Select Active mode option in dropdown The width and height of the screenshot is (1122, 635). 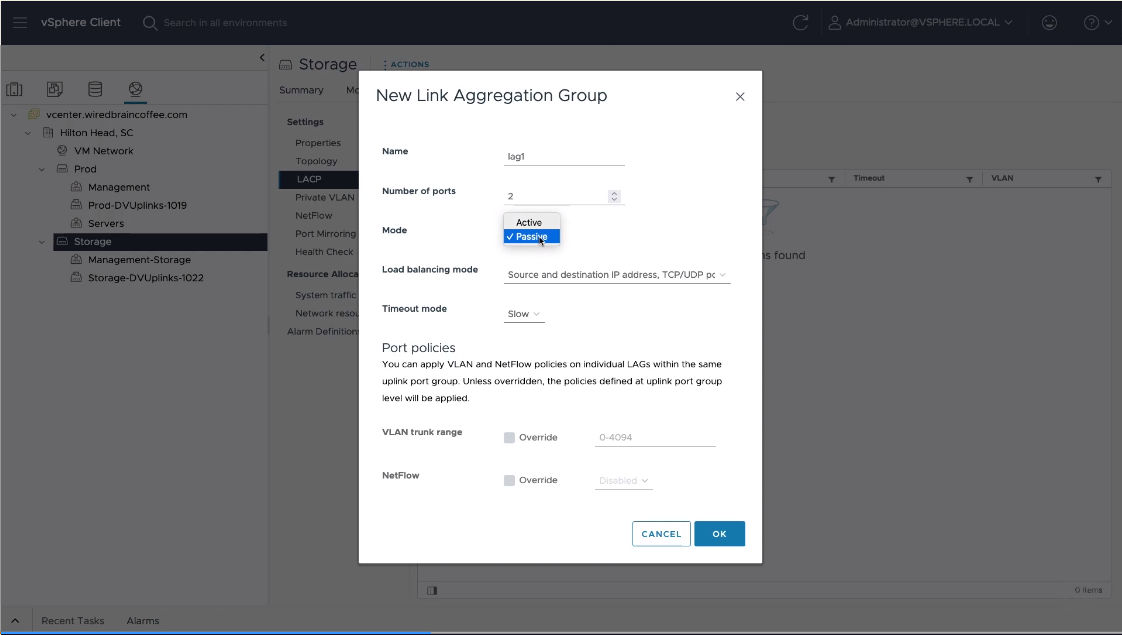click(x=529, y=222)
